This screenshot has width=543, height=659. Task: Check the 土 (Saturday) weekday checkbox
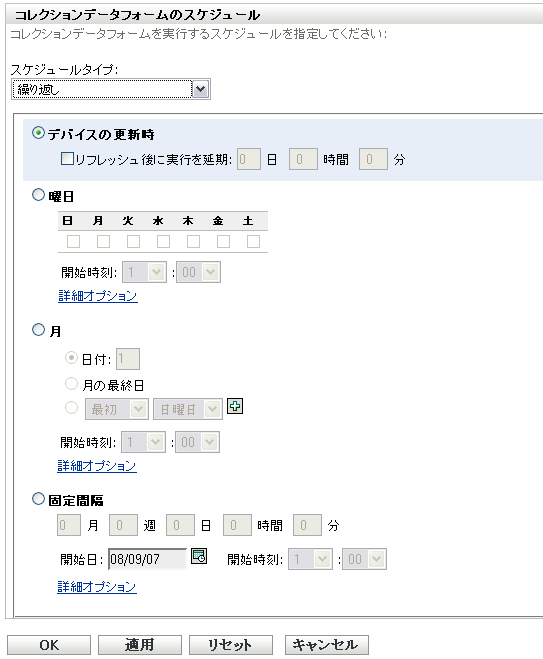(253, 242)
